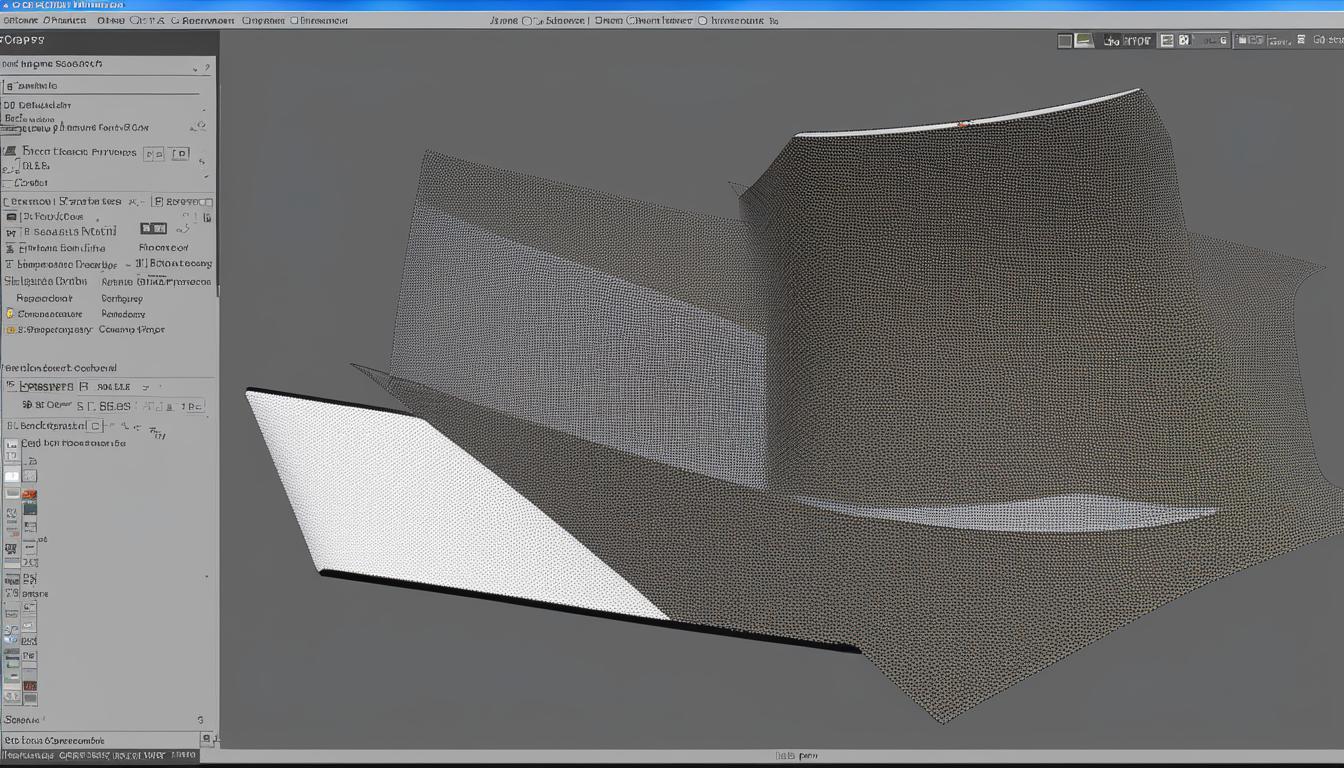The image size is (1344, 768).
Task: Click the red highlighted icon in the left icon column
Action: click(28, 494)
